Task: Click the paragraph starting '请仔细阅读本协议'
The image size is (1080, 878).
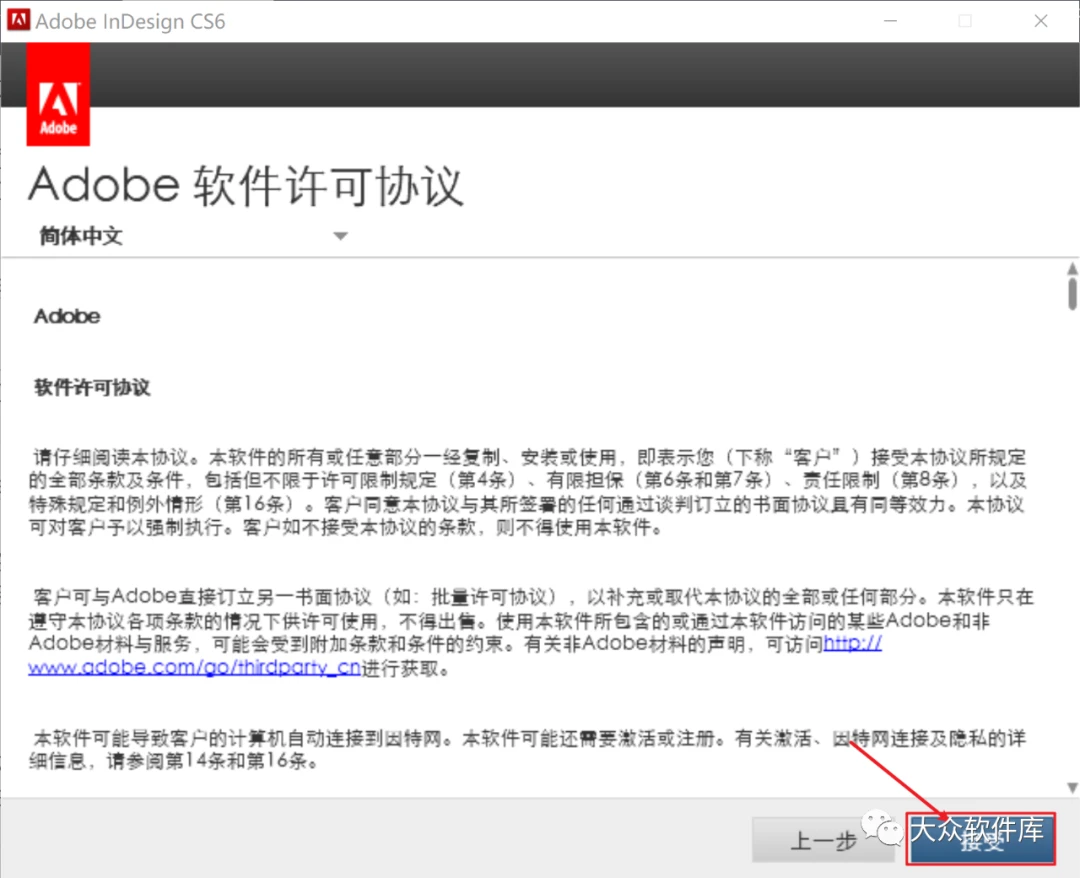Action: [x=528, y=492]
